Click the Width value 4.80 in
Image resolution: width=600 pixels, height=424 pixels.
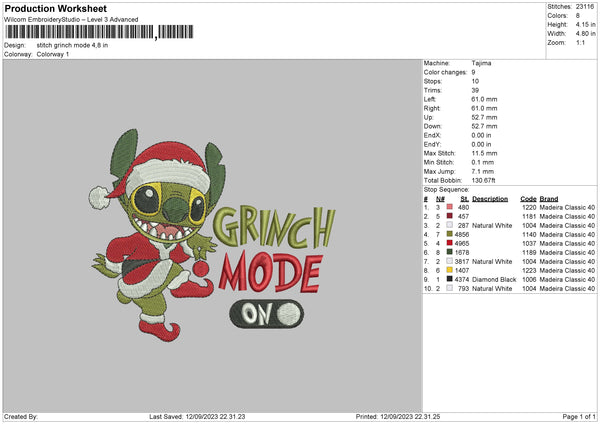pyautogui.click(x=585, y=34)
